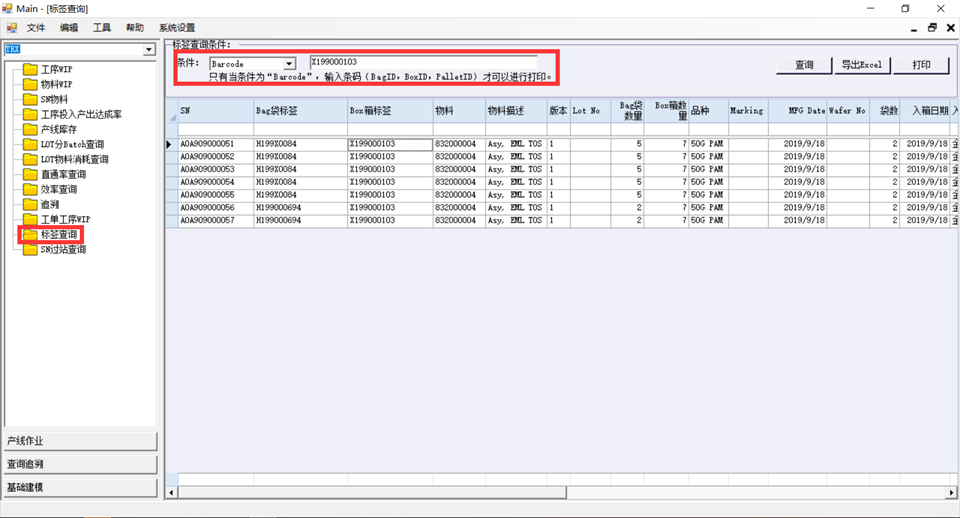Viewport: 960px width, 518px height.
Task: Select the row with SN A0A909000053
Action: tap(215, 170)
